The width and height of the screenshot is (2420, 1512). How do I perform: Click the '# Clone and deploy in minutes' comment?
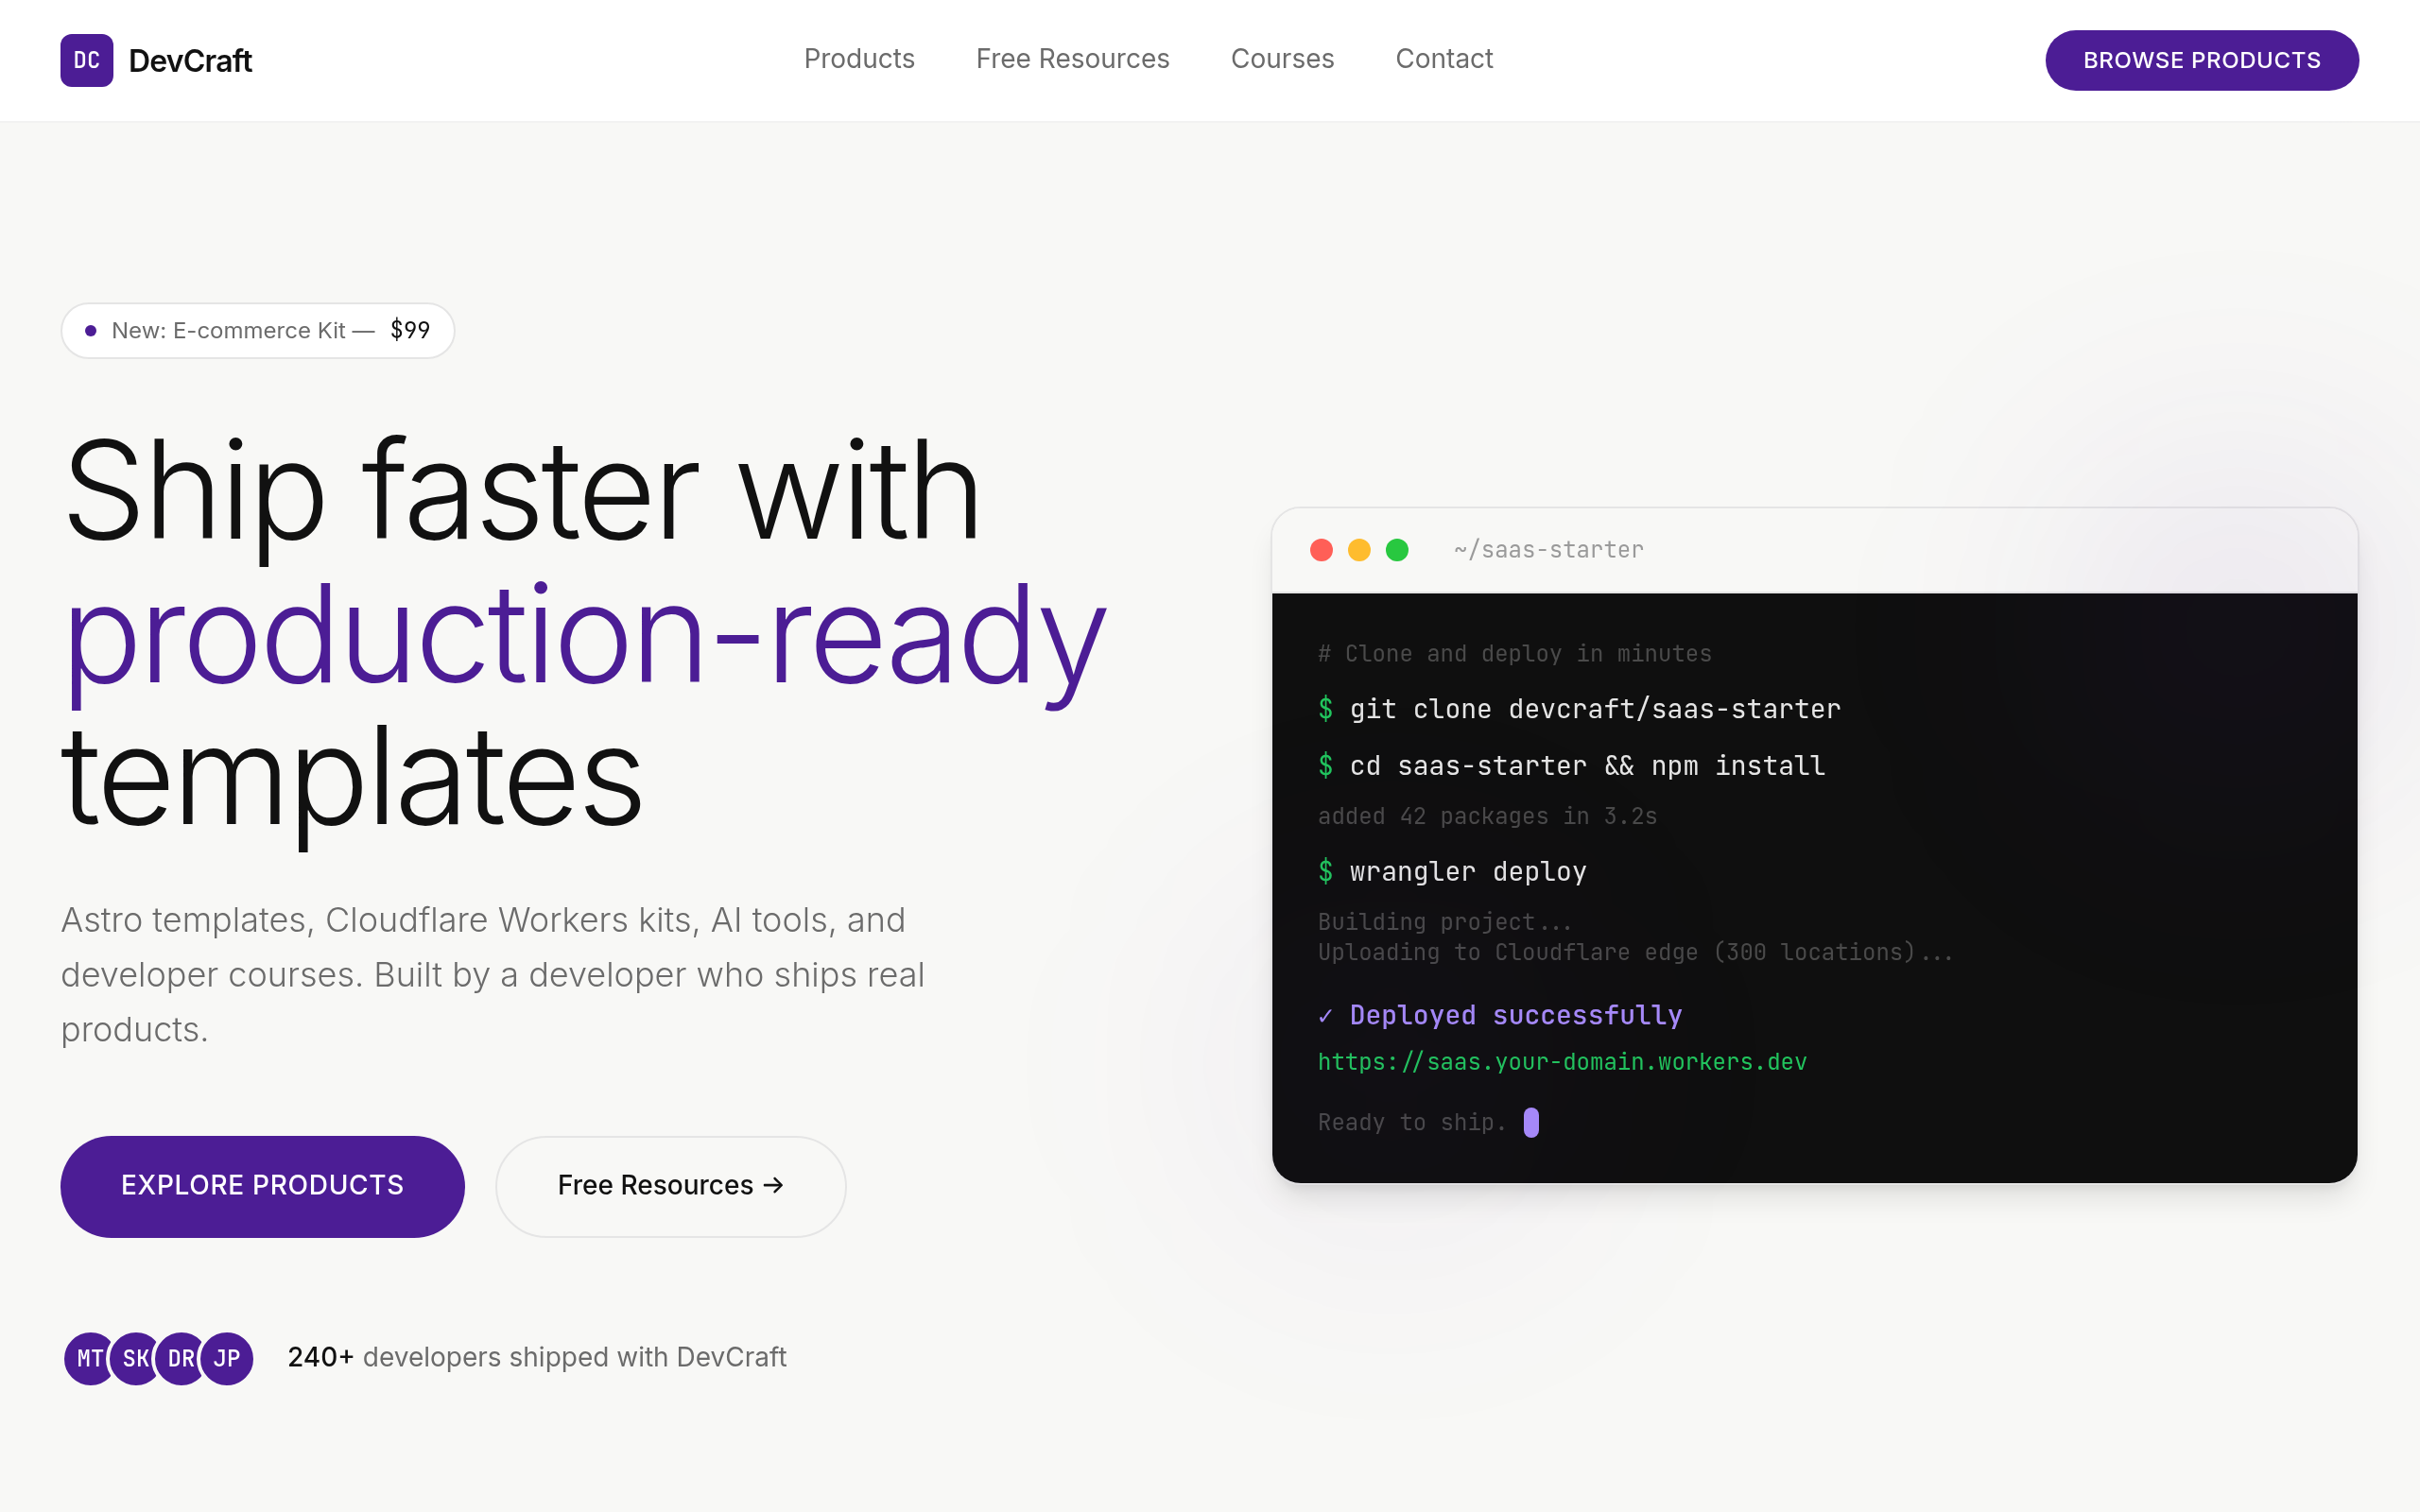[x=1514, y=654]
